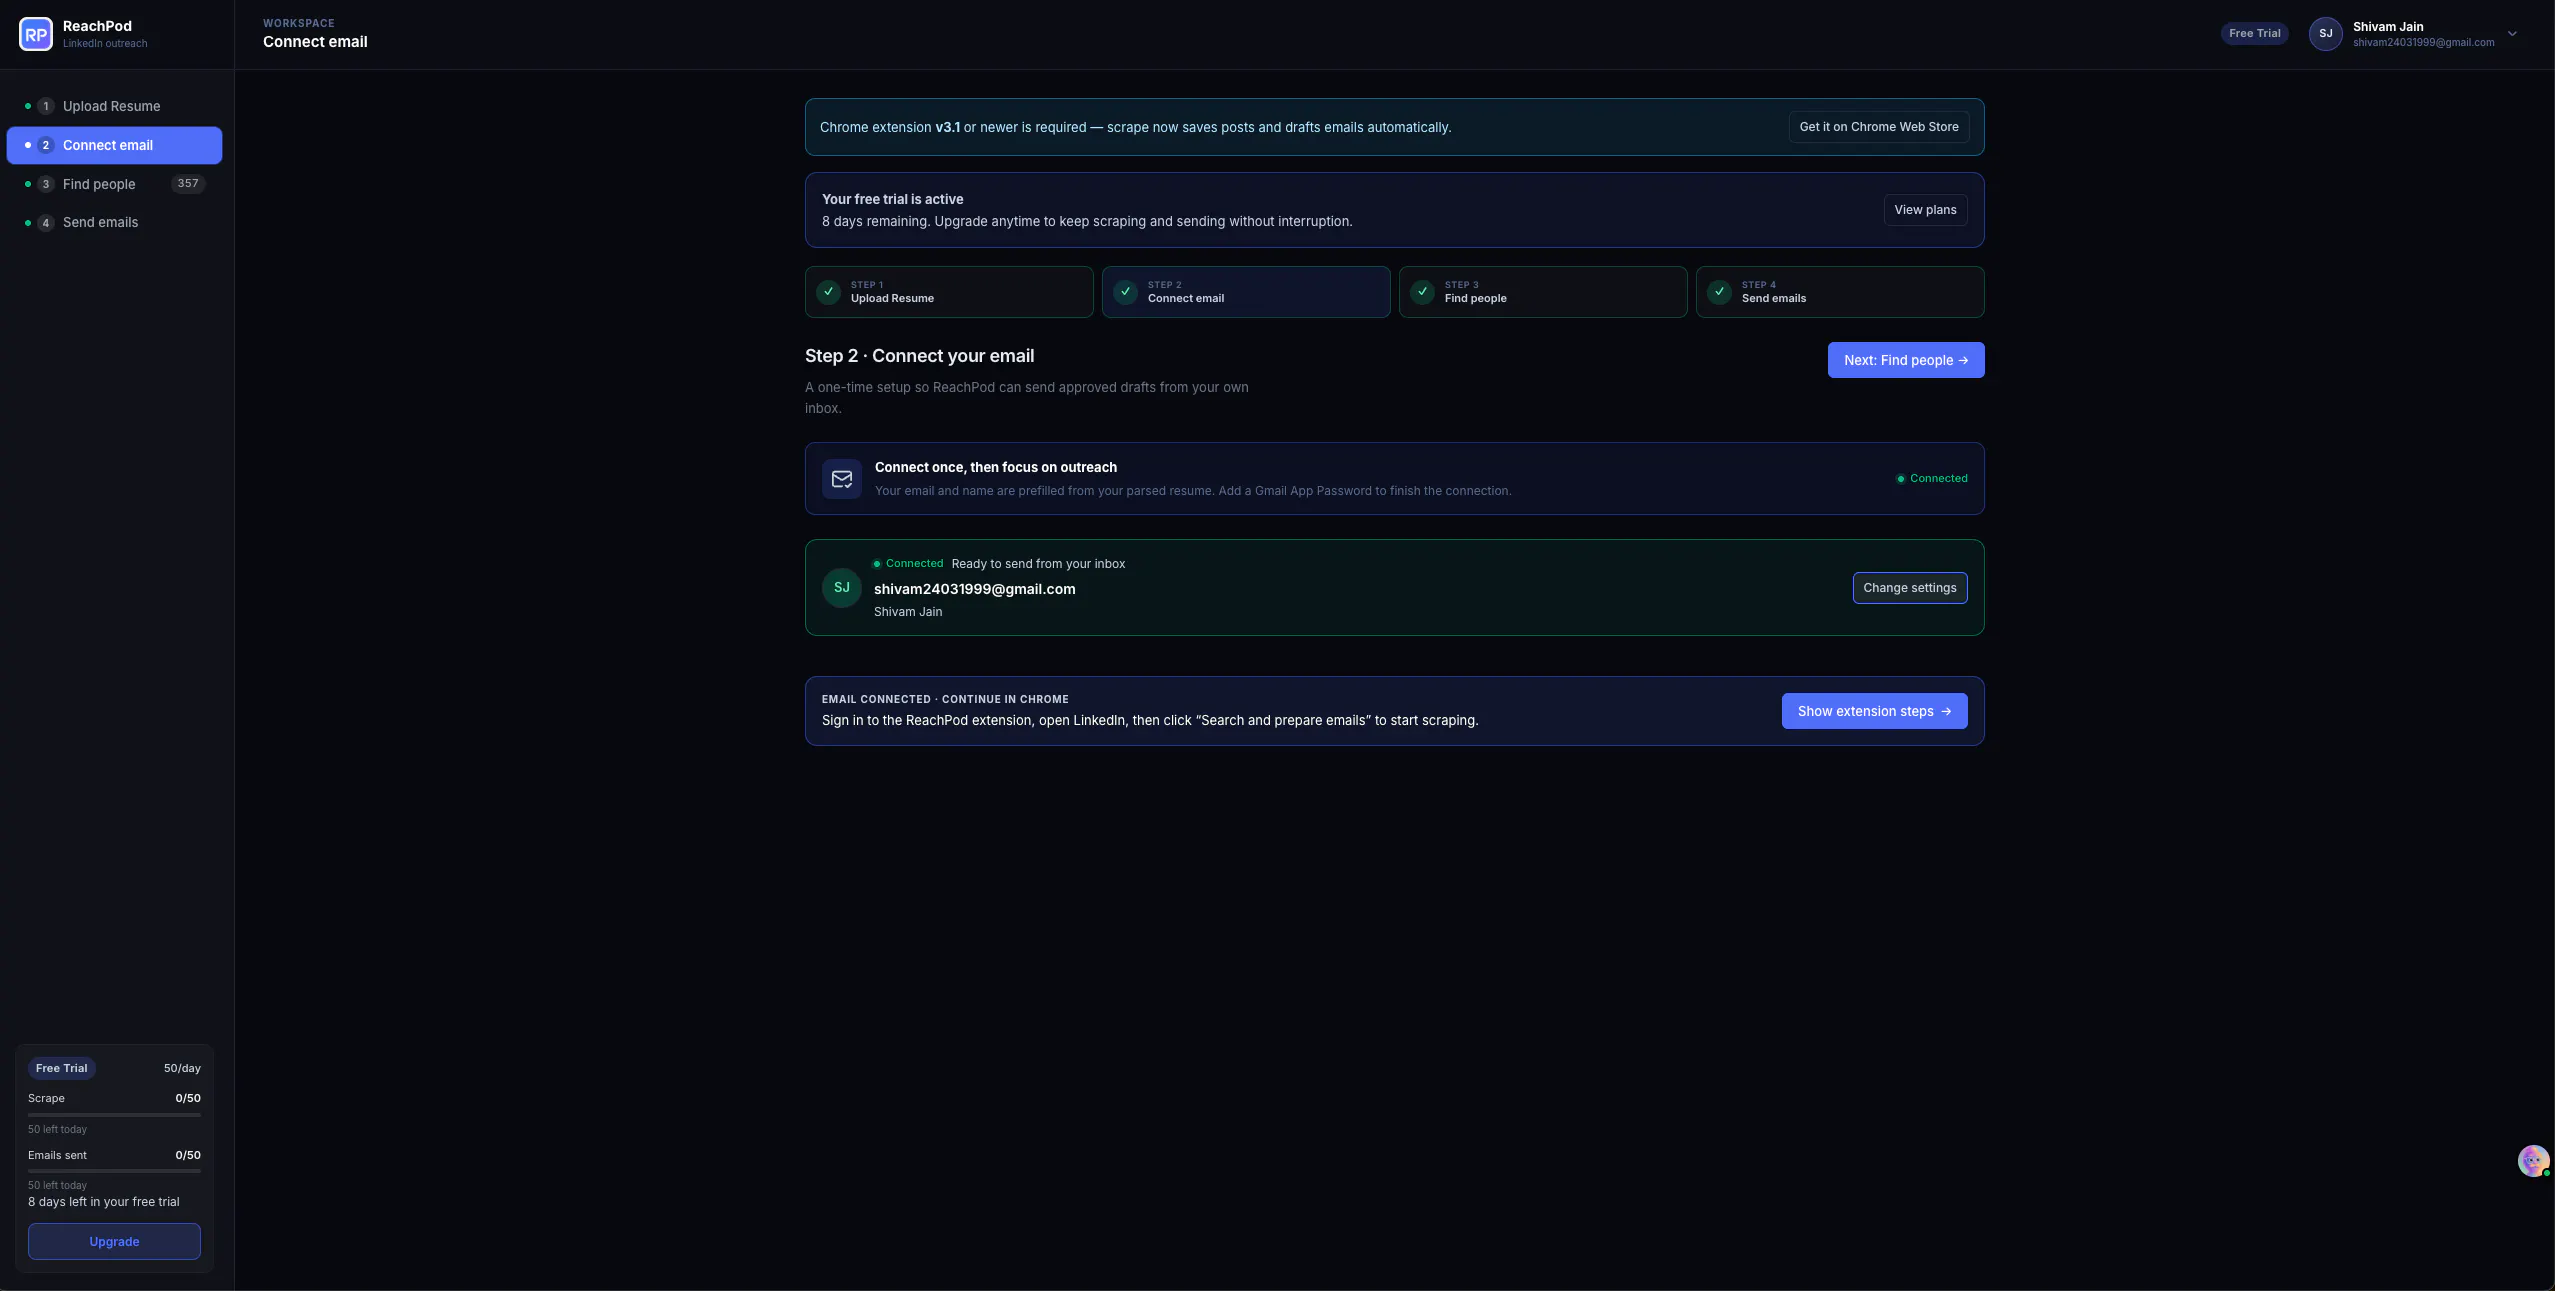Click the envelope icon in connect card
This screenshot has height=1291, width=2555.
[x=842, y=479]
